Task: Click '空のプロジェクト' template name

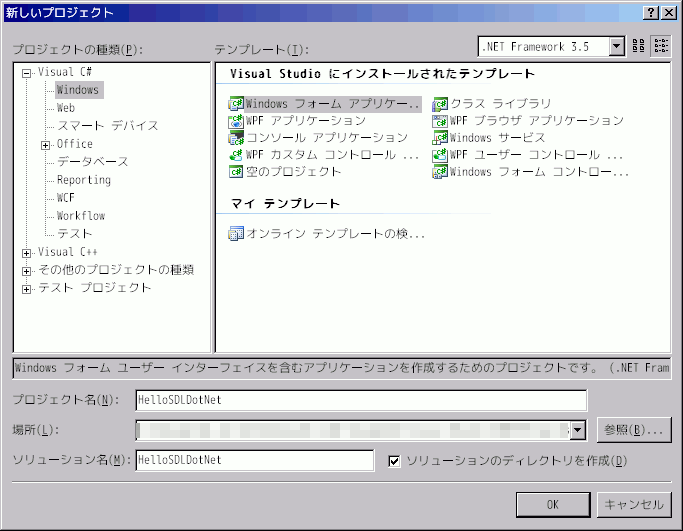Action: tap(293, 172)
